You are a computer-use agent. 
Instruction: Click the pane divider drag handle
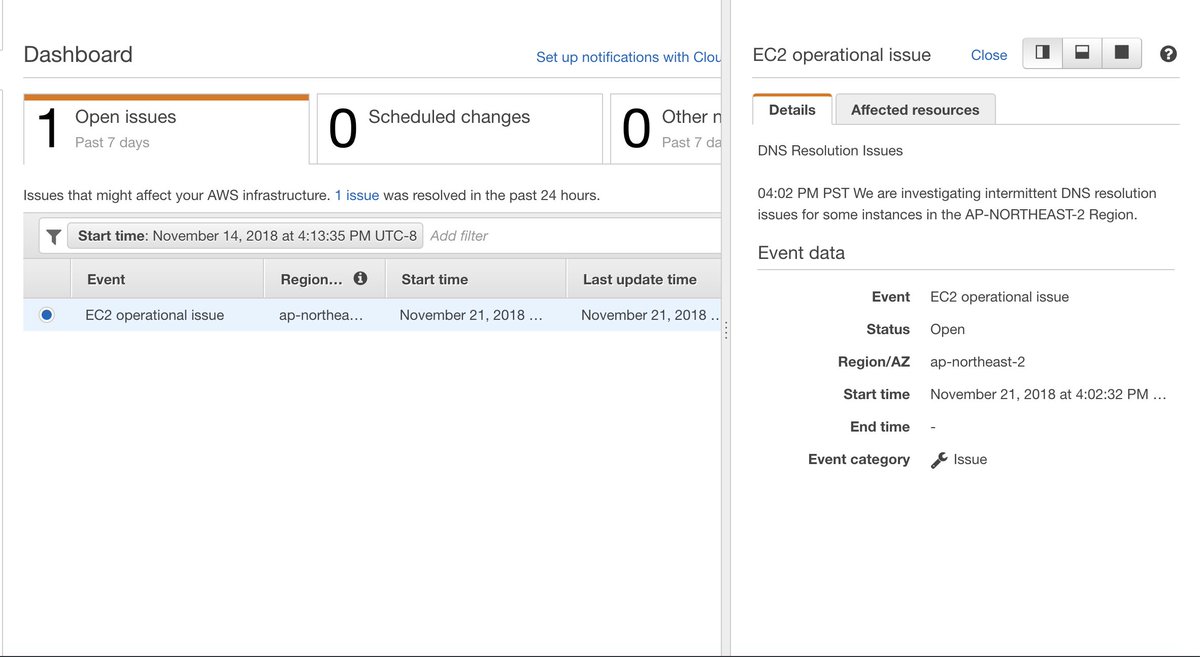pyautogui.click(x=725, y=329)
